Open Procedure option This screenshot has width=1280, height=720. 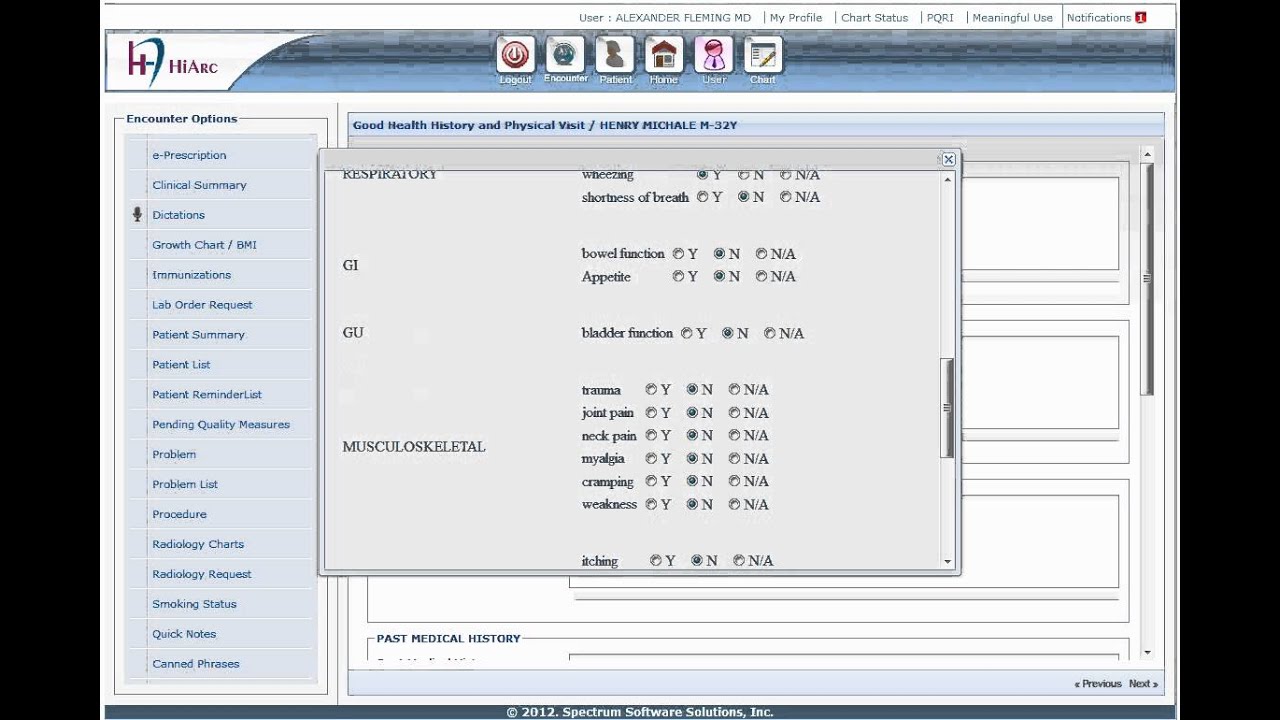[x=179, y=515]
